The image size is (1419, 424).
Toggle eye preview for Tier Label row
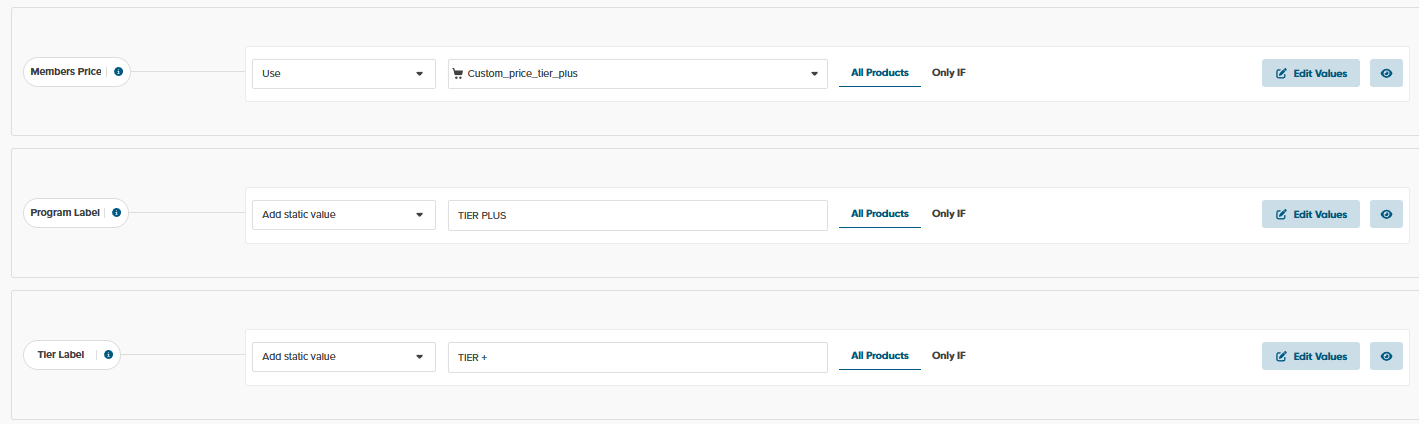pyautogui.click(x=1386, y=356)
